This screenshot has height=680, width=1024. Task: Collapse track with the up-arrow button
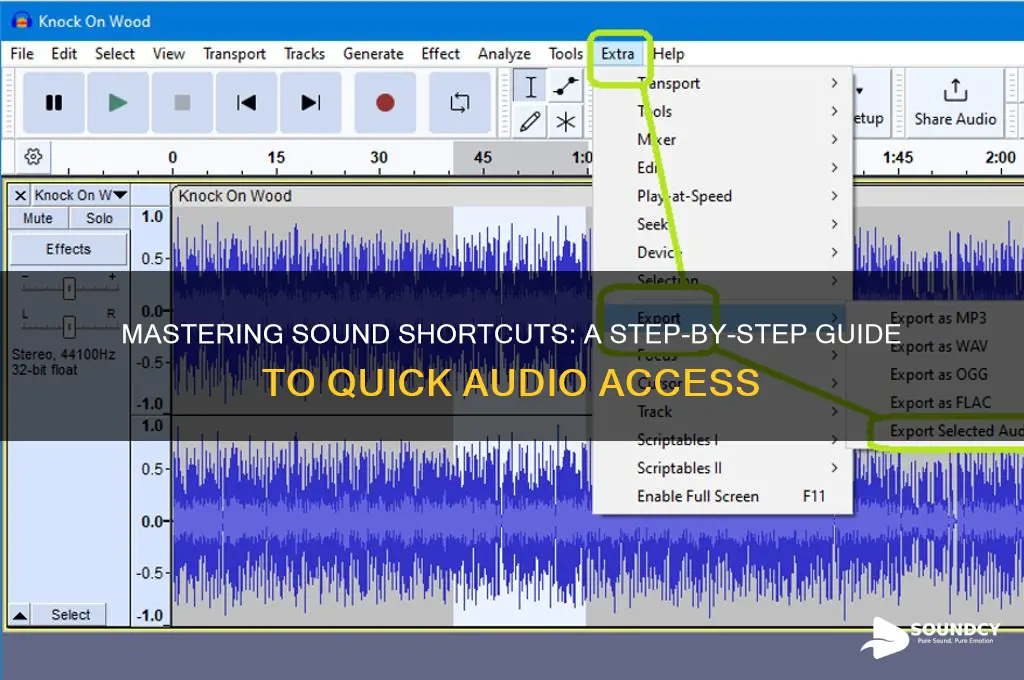point(20,615)
